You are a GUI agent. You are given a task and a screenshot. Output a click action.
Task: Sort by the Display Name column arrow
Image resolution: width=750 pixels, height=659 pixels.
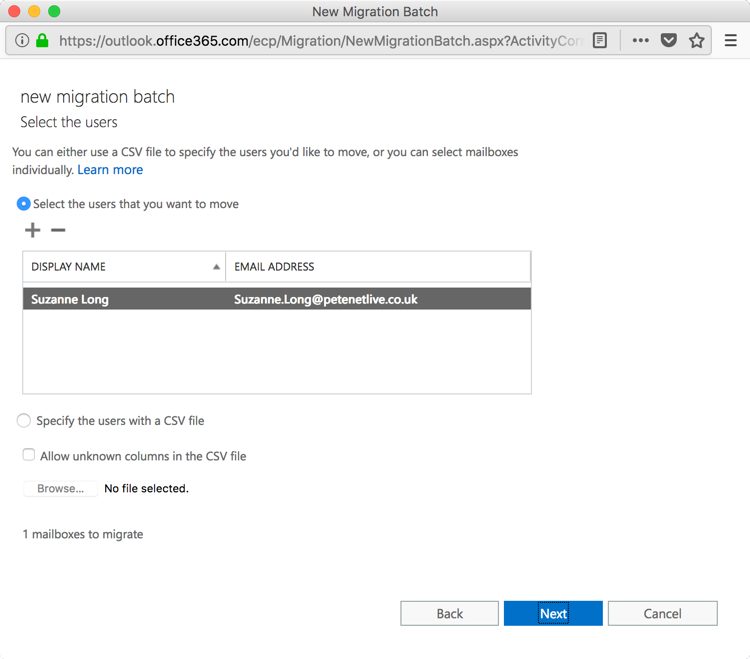[216, 267]
